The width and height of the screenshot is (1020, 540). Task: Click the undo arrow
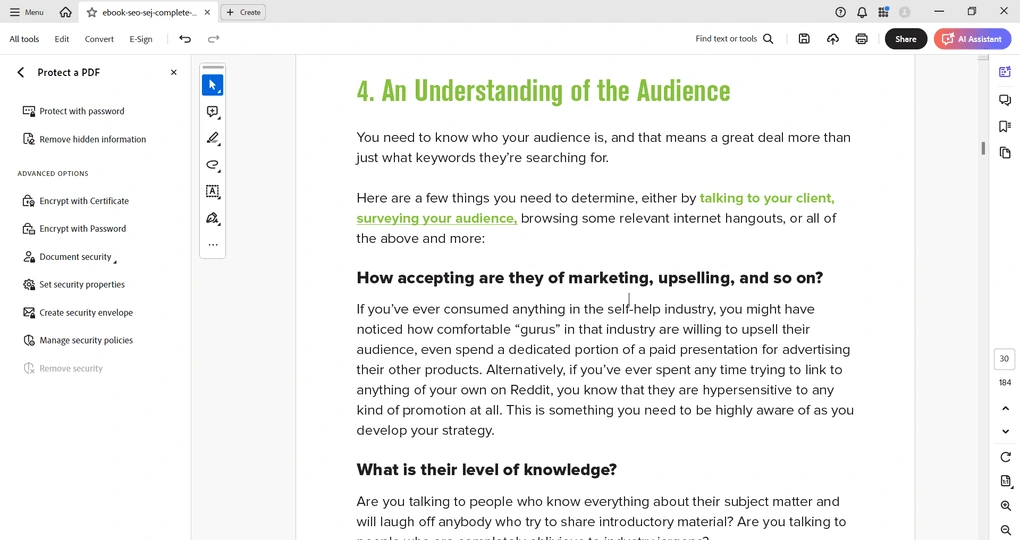pos(185,39)
